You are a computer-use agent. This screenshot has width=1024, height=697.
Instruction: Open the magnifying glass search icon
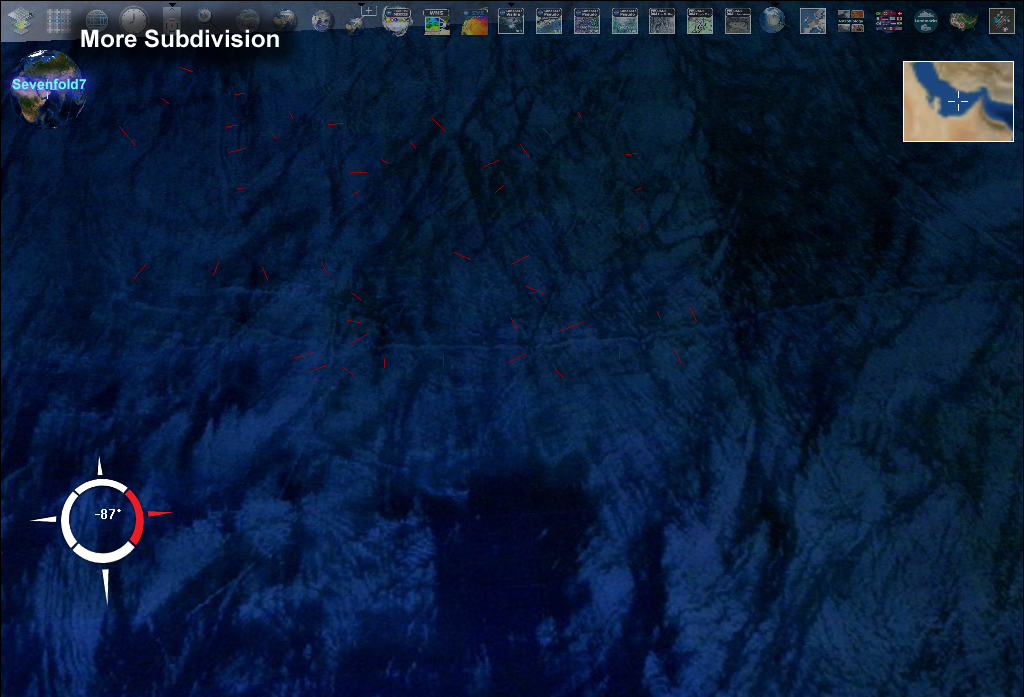(208, 20)
